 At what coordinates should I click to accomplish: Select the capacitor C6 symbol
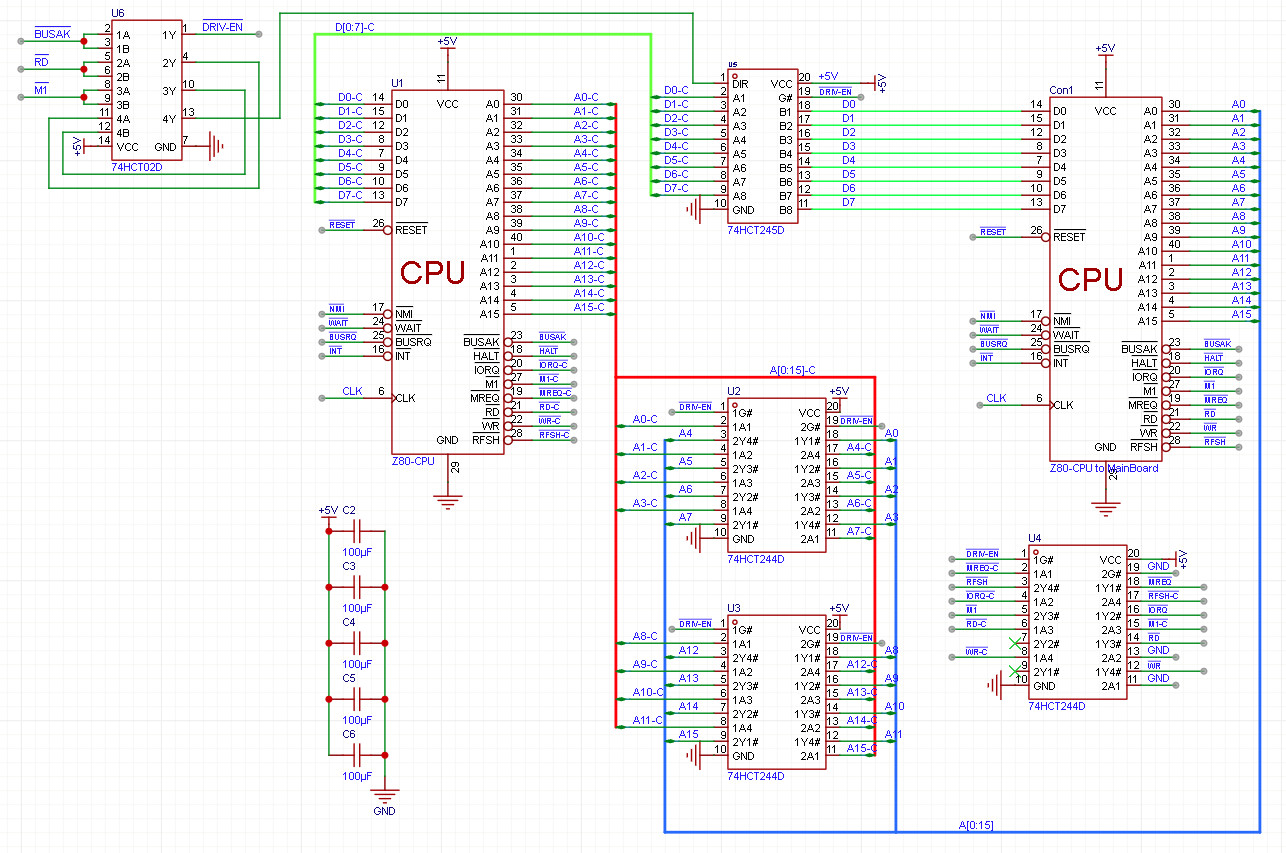pos(356,755)
